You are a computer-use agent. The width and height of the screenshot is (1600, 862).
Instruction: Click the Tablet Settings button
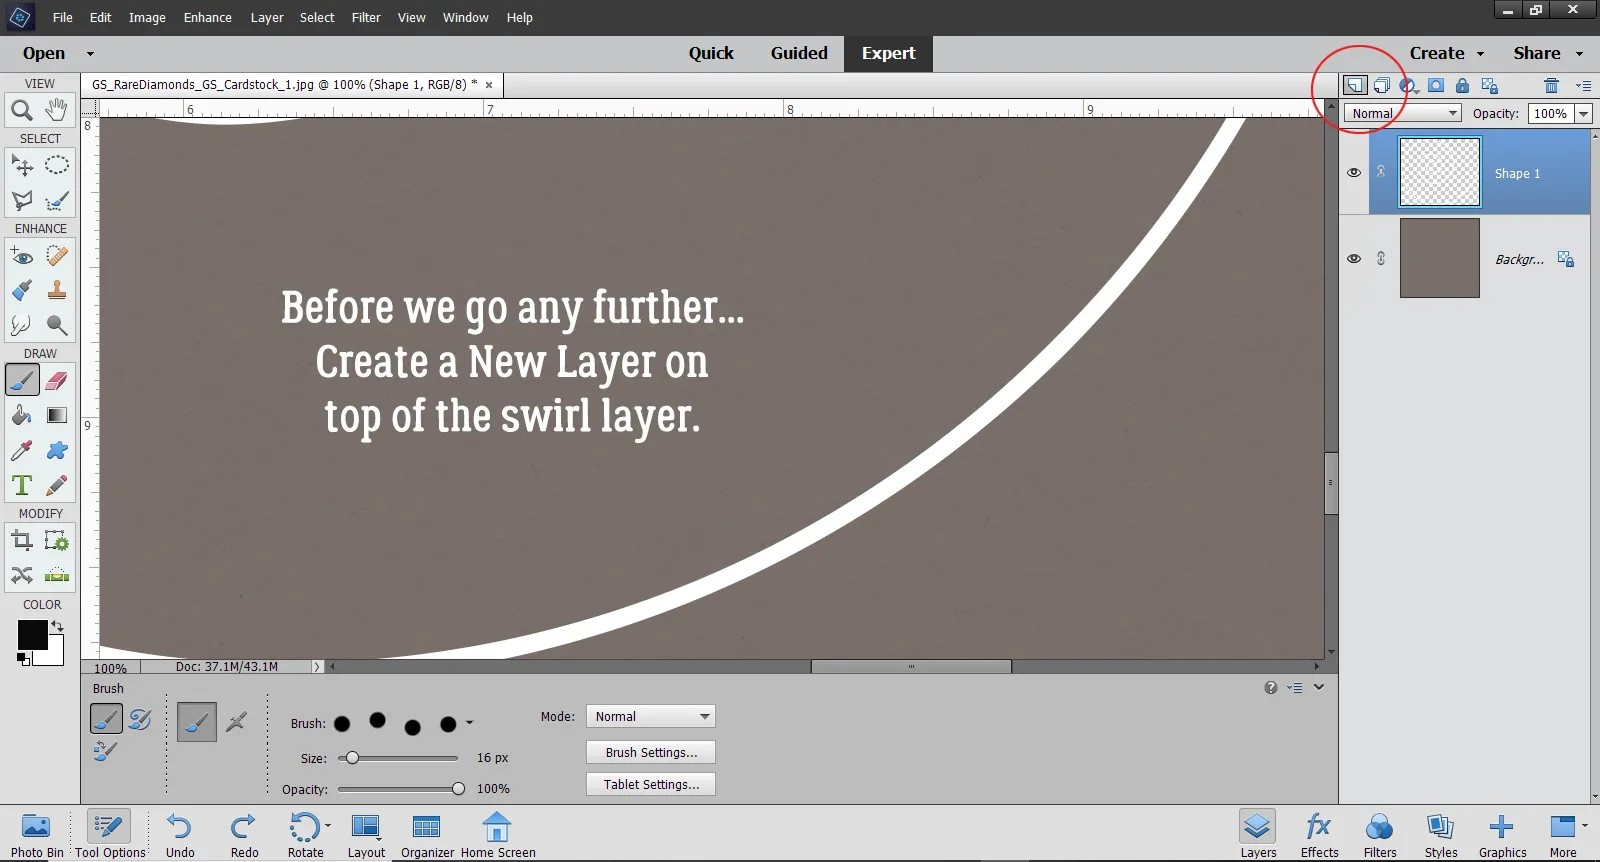point(651,785)
